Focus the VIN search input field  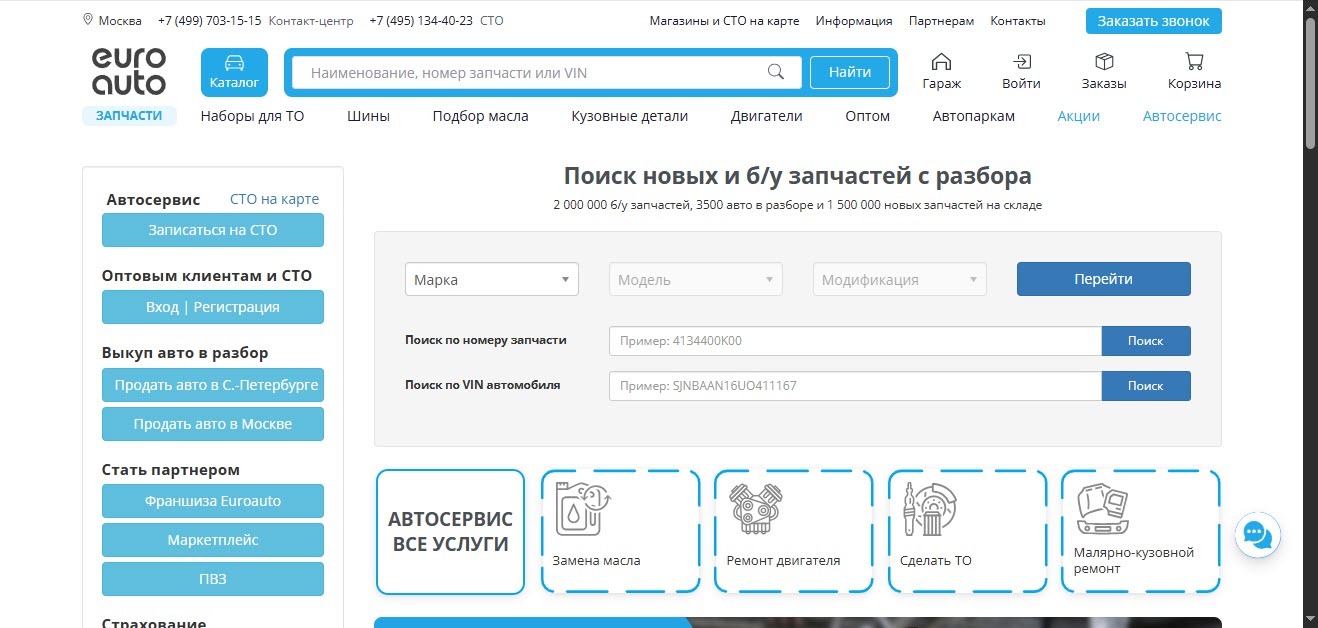tap(855, 386)
